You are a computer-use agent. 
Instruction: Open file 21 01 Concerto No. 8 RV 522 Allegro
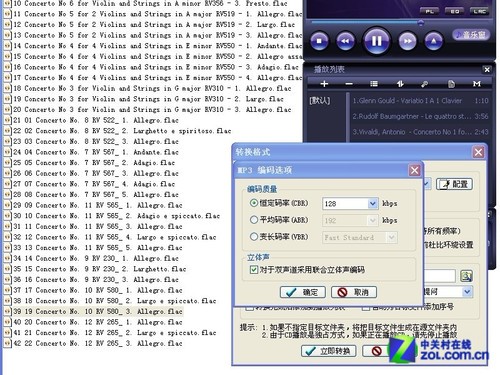(x=96, y=120)
